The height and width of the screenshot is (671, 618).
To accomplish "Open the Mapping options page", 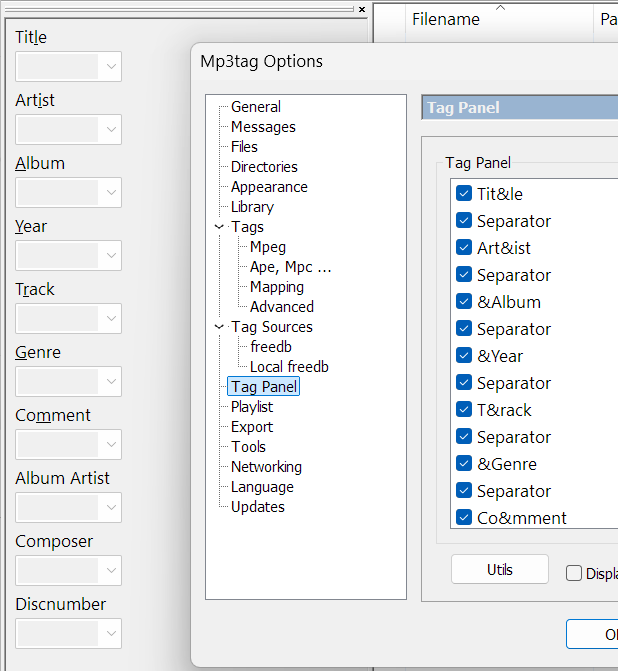I will (277, 287).
